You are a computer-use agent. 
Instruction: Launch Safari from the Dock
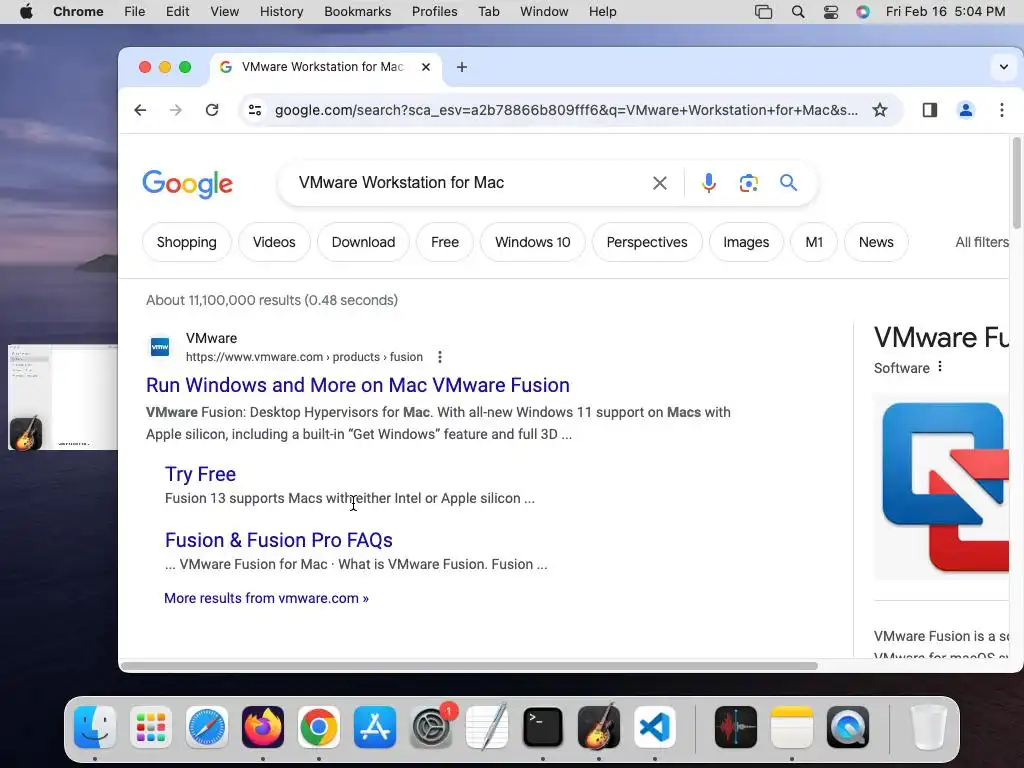[207, 727]
